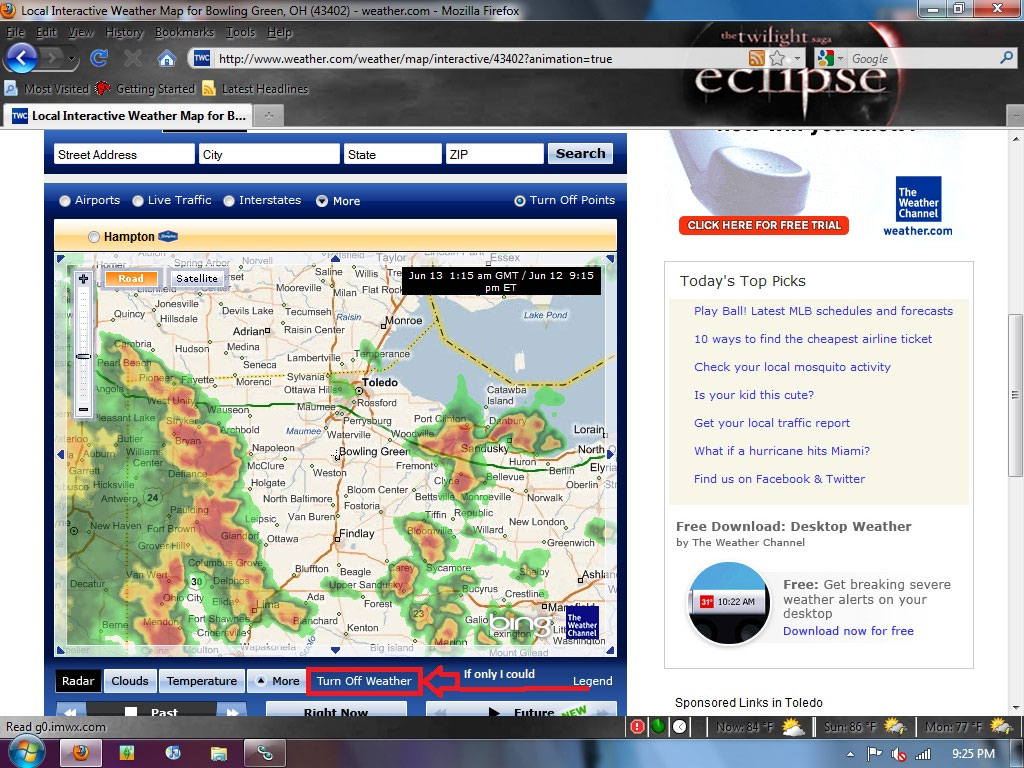Image resolution: width=1024 pixels, height=768 pixels.
Task: Focus the Google search box
Action: point(922,59)
